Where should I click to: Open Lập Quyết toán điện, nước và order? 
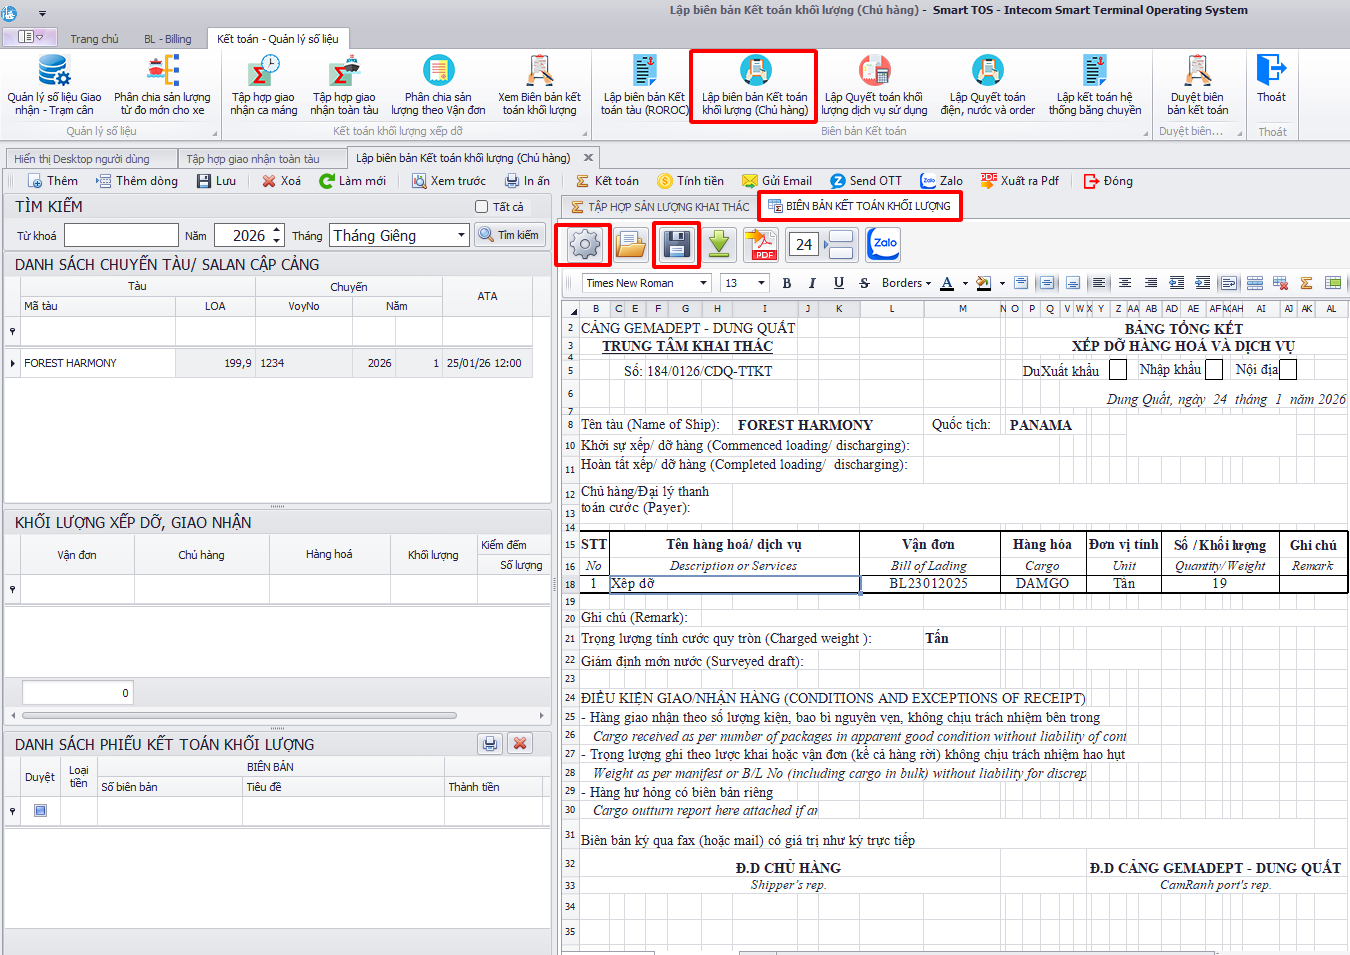987,90
